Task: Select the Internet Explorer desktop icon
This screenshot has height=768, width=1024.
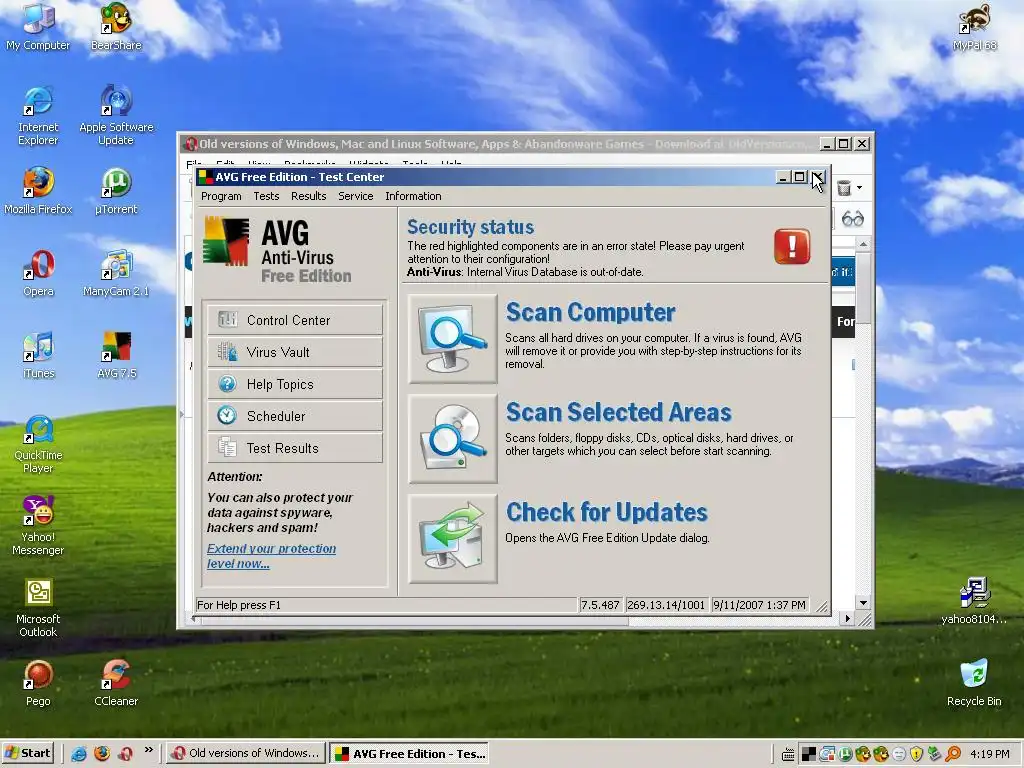Action: click(x=38, y=116)
